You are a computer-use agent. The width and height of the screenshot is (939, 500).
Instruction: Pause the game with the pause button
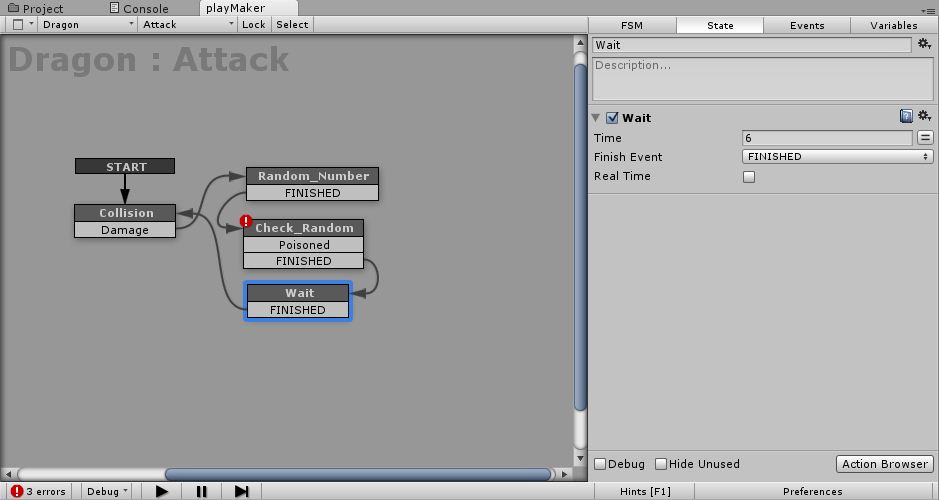[x=201, y=492]
